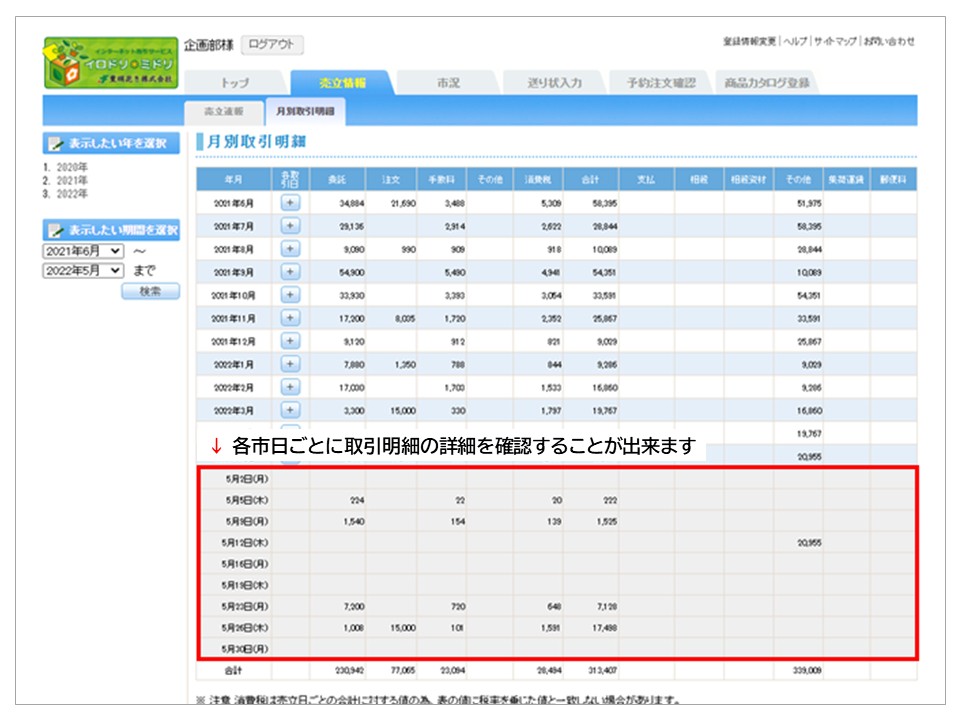
Task: Open start period dropdown 2021年6月
Action: 83,251
